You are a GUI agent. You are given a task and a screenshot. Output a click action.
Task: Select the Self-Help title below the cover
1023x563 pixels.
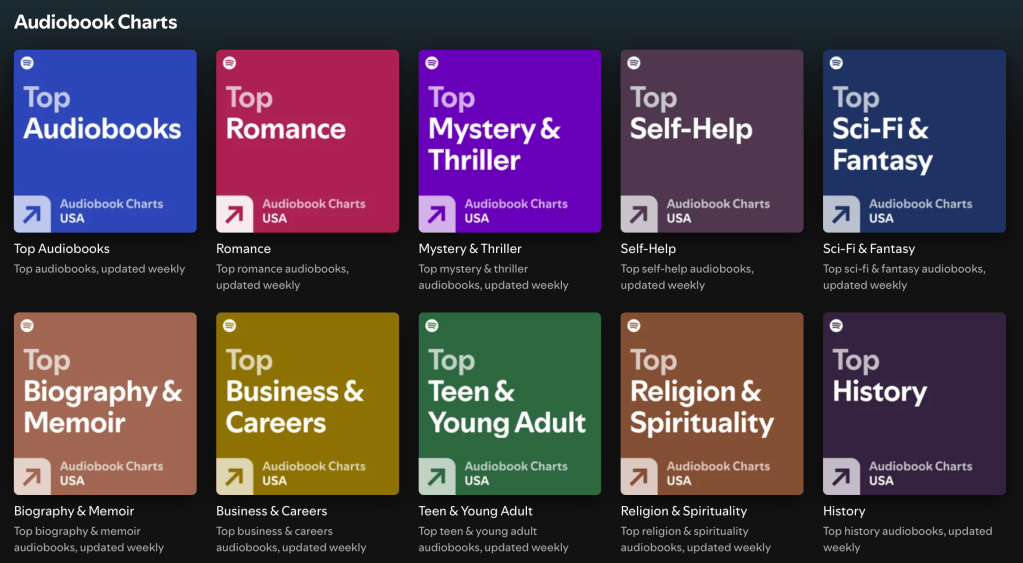[648, 249]
